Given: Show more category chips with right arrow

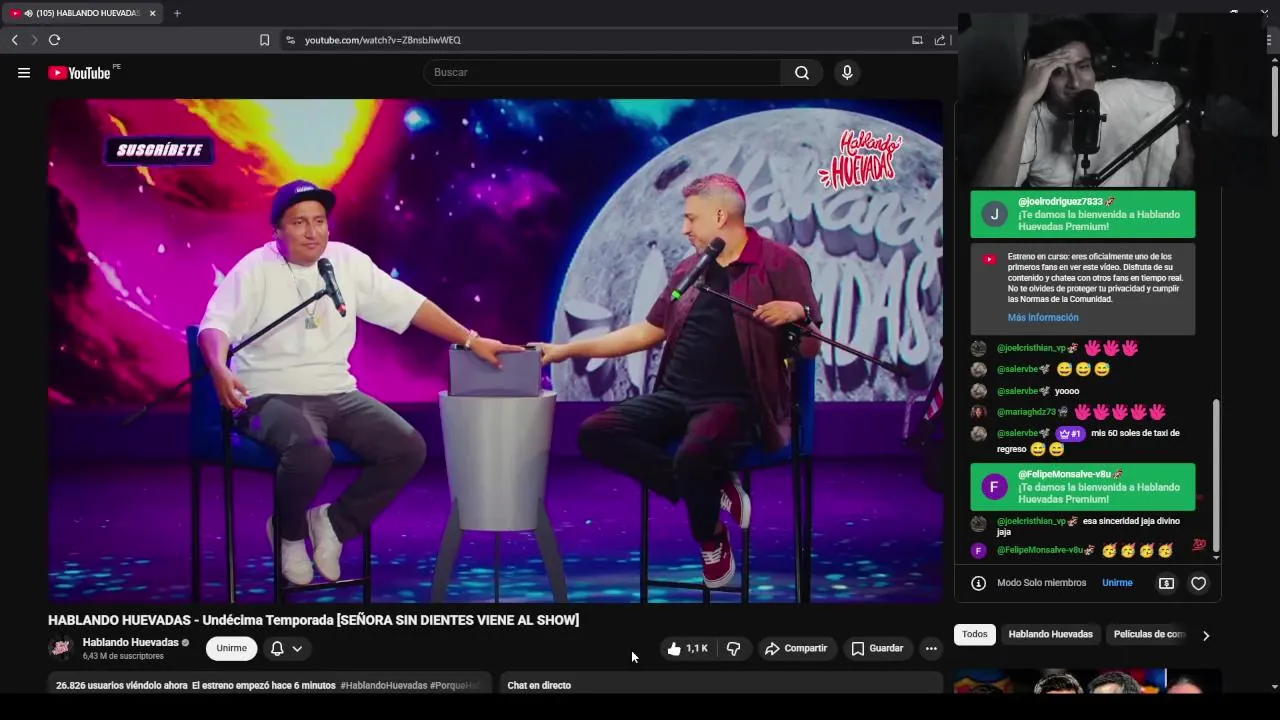Looking at the screenshot, I should [1205, 635].
